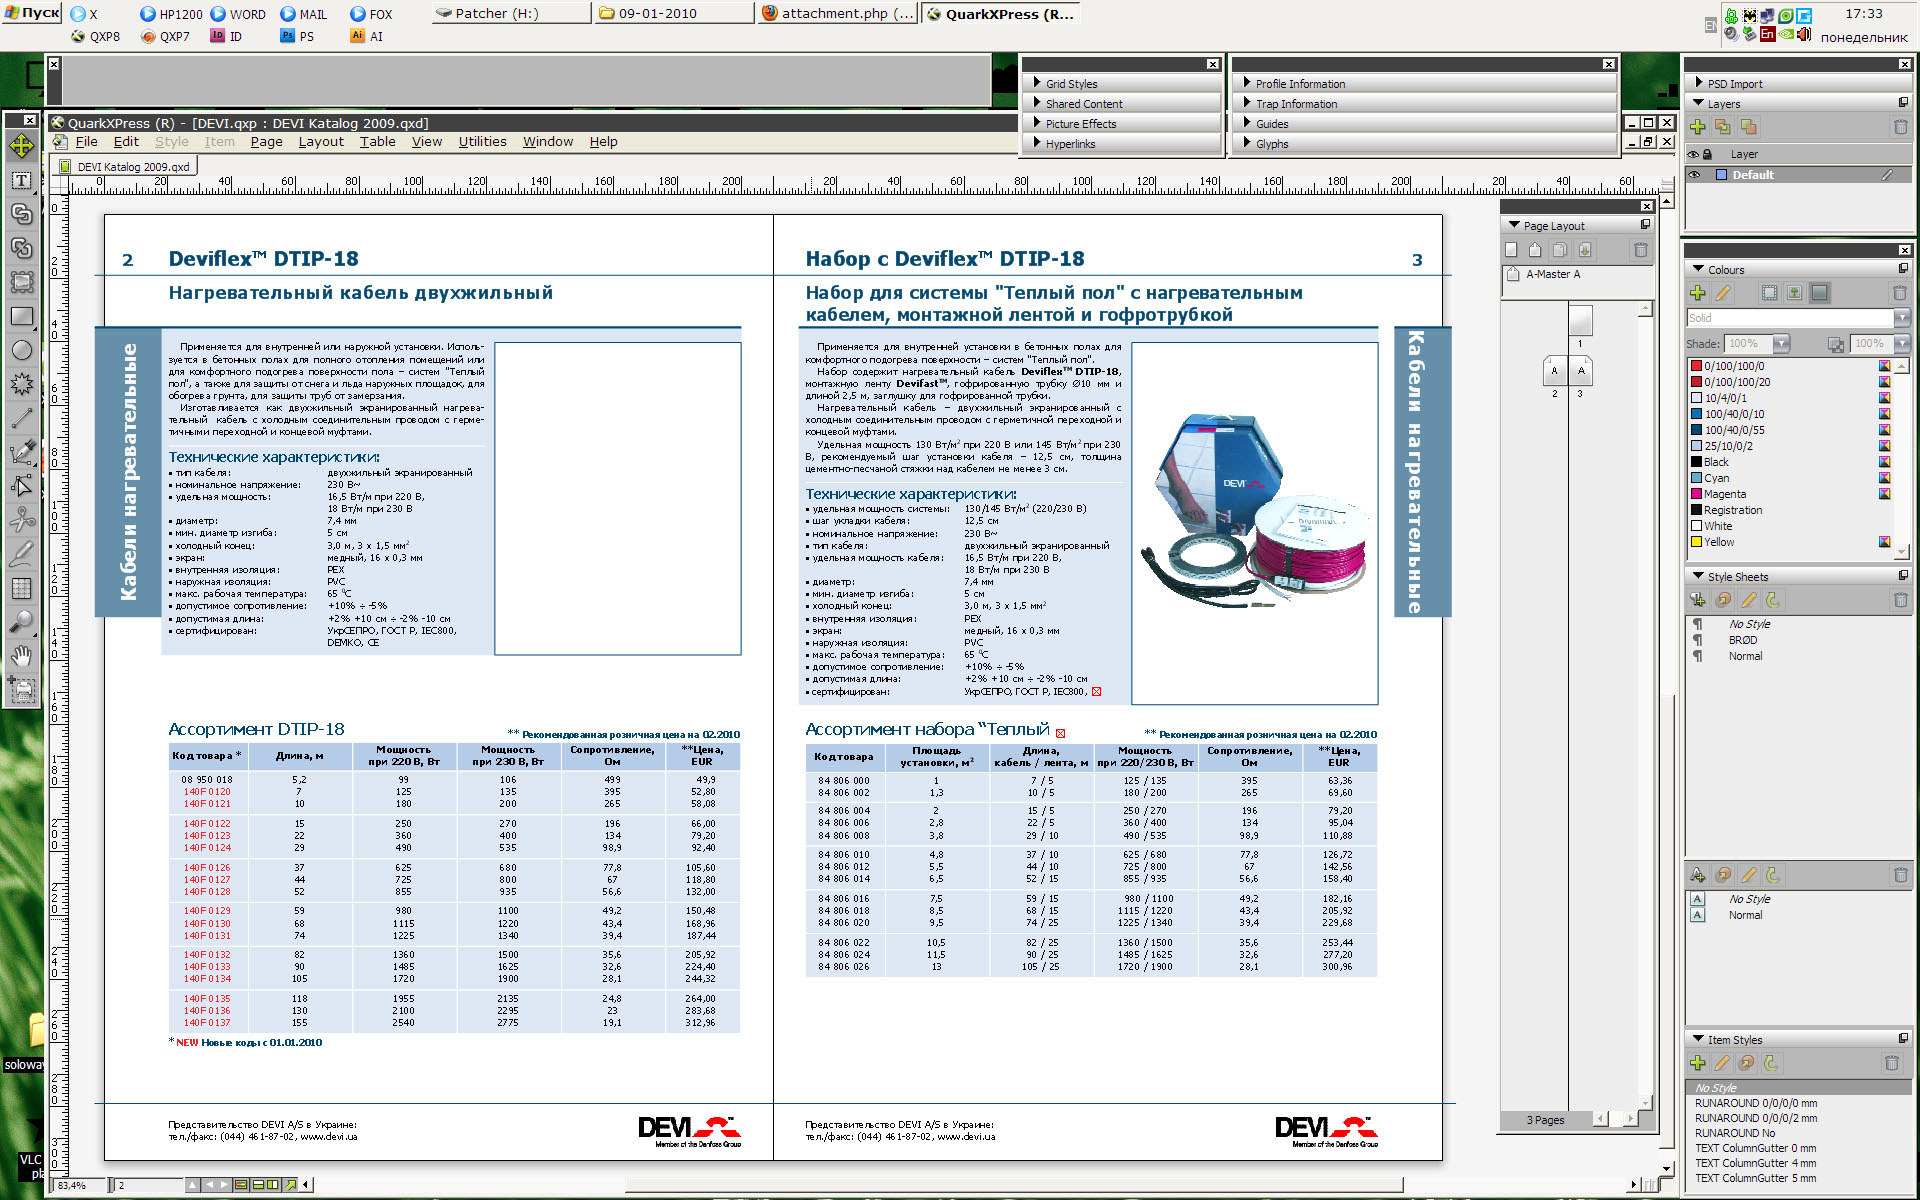The height and width of the screenshot is (1200, 1920).
Task: Open attachment.php taskbar window
Action: (x=838, y=13)
